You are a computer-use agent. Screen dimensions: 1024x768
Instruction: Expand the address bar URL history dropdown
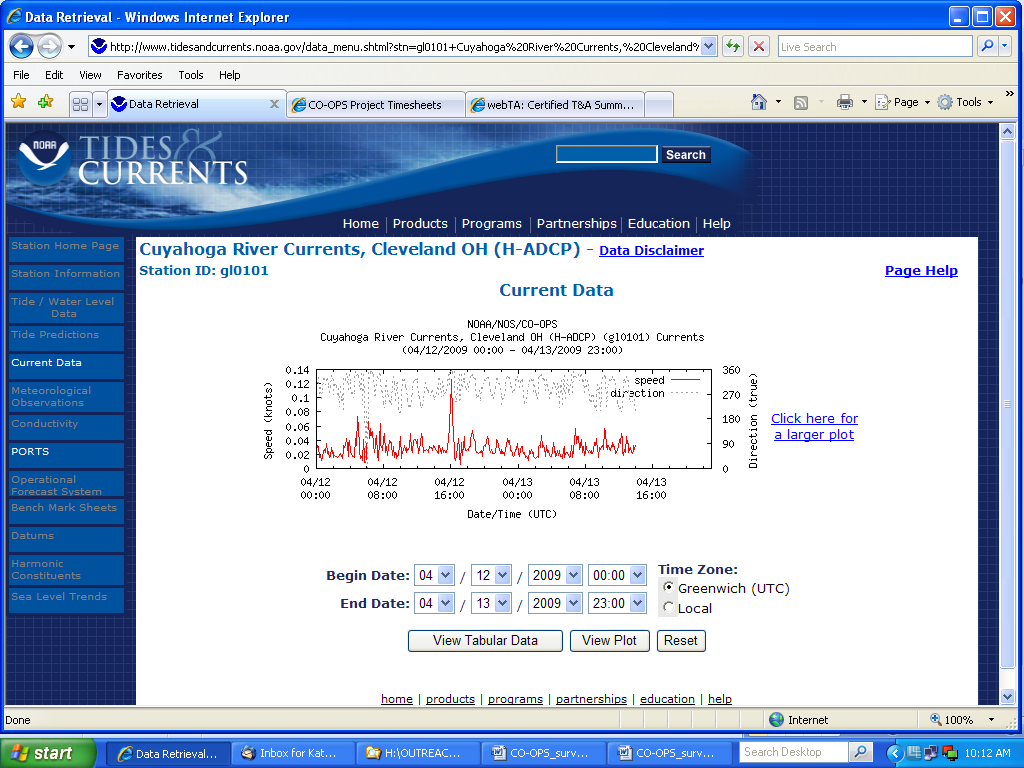(x=709, y=46)
